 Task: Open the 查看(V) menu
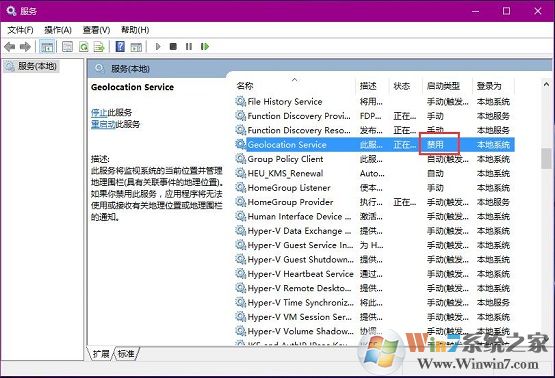(96, 30)
